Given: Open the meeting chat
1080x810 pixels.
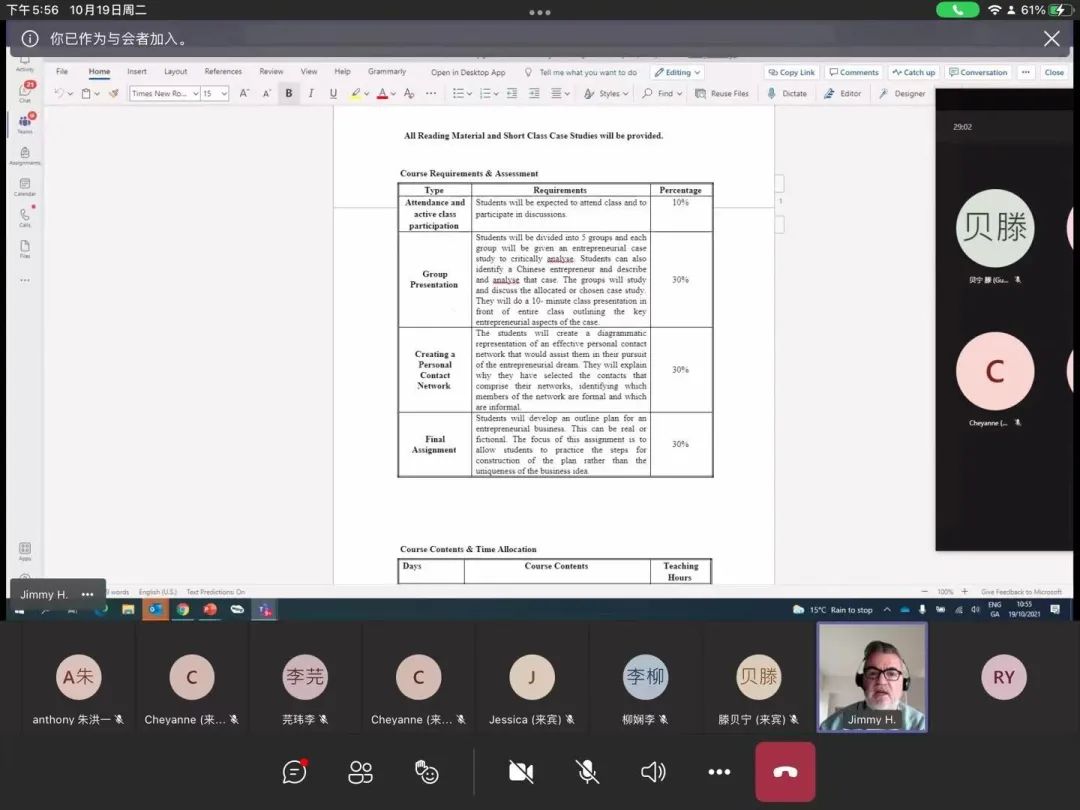Looking at the screenshot, I should (294, 772).
